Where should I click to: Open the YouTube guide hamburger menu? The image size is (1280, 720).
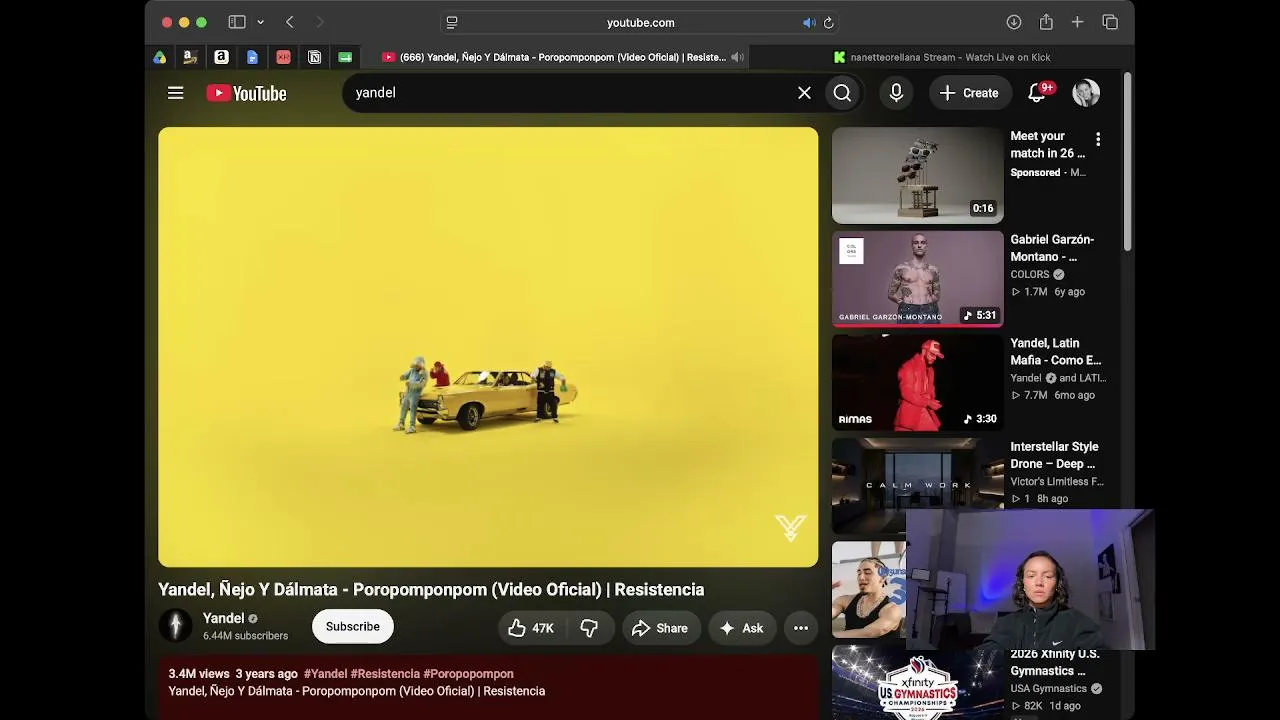[x=175, y=93]
